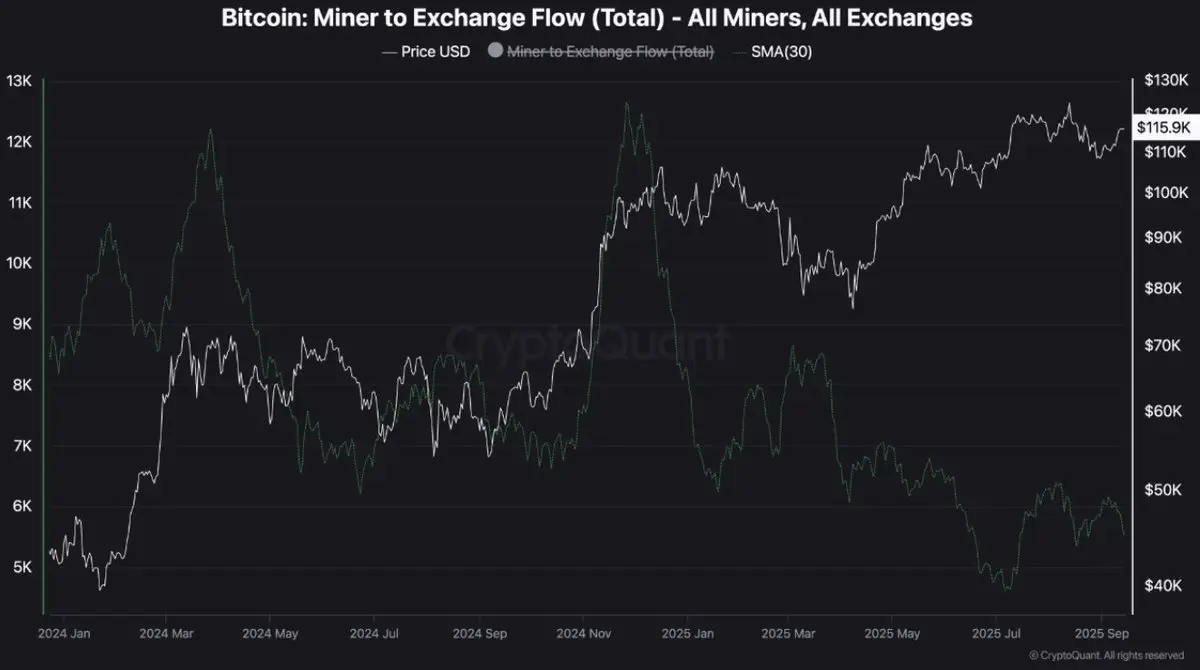This screenshot has width=1200, height=670.
Task: Enable the Miner to Exchange Flow (Total) series
Action: tap(599, 52)
